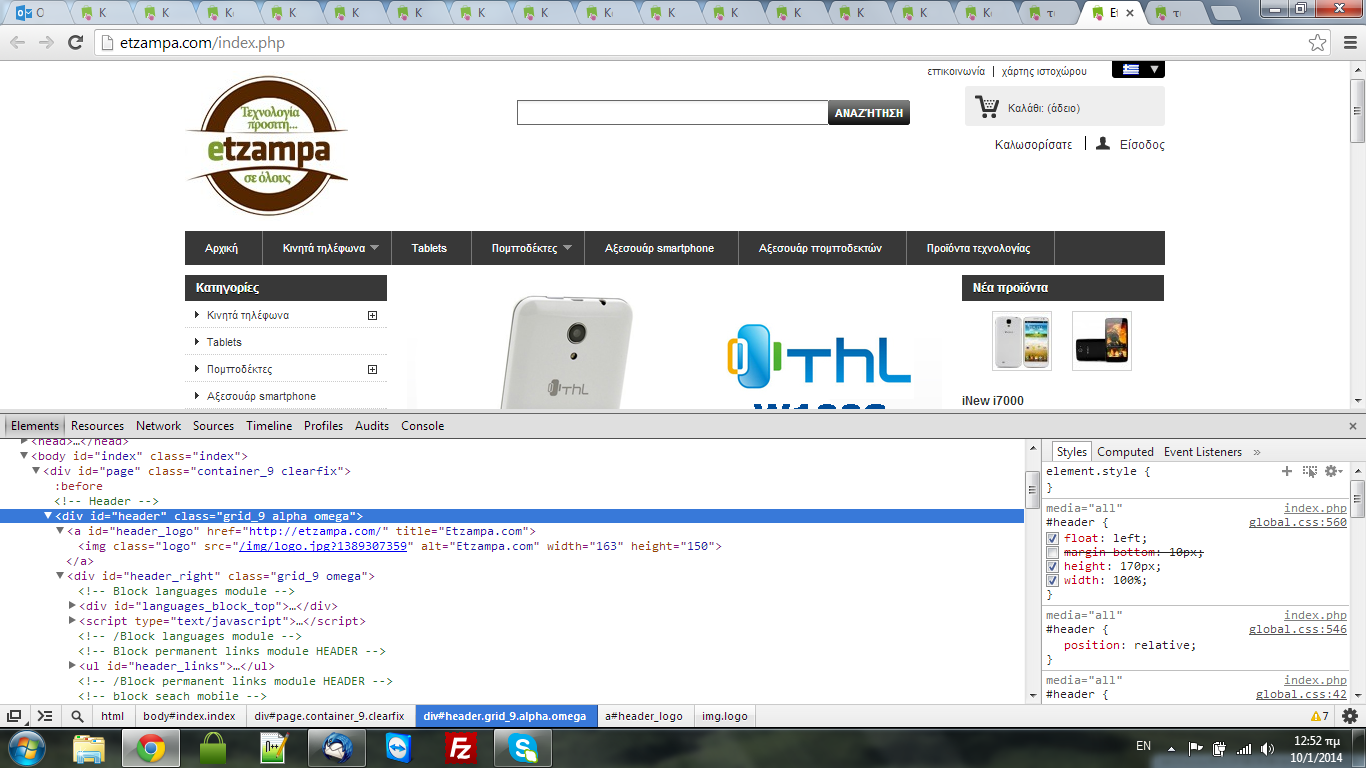The image size is (1366, 768).
Task: Click the Είσοδος login link
Action: pyautogui.click(x=1142, y=145)
